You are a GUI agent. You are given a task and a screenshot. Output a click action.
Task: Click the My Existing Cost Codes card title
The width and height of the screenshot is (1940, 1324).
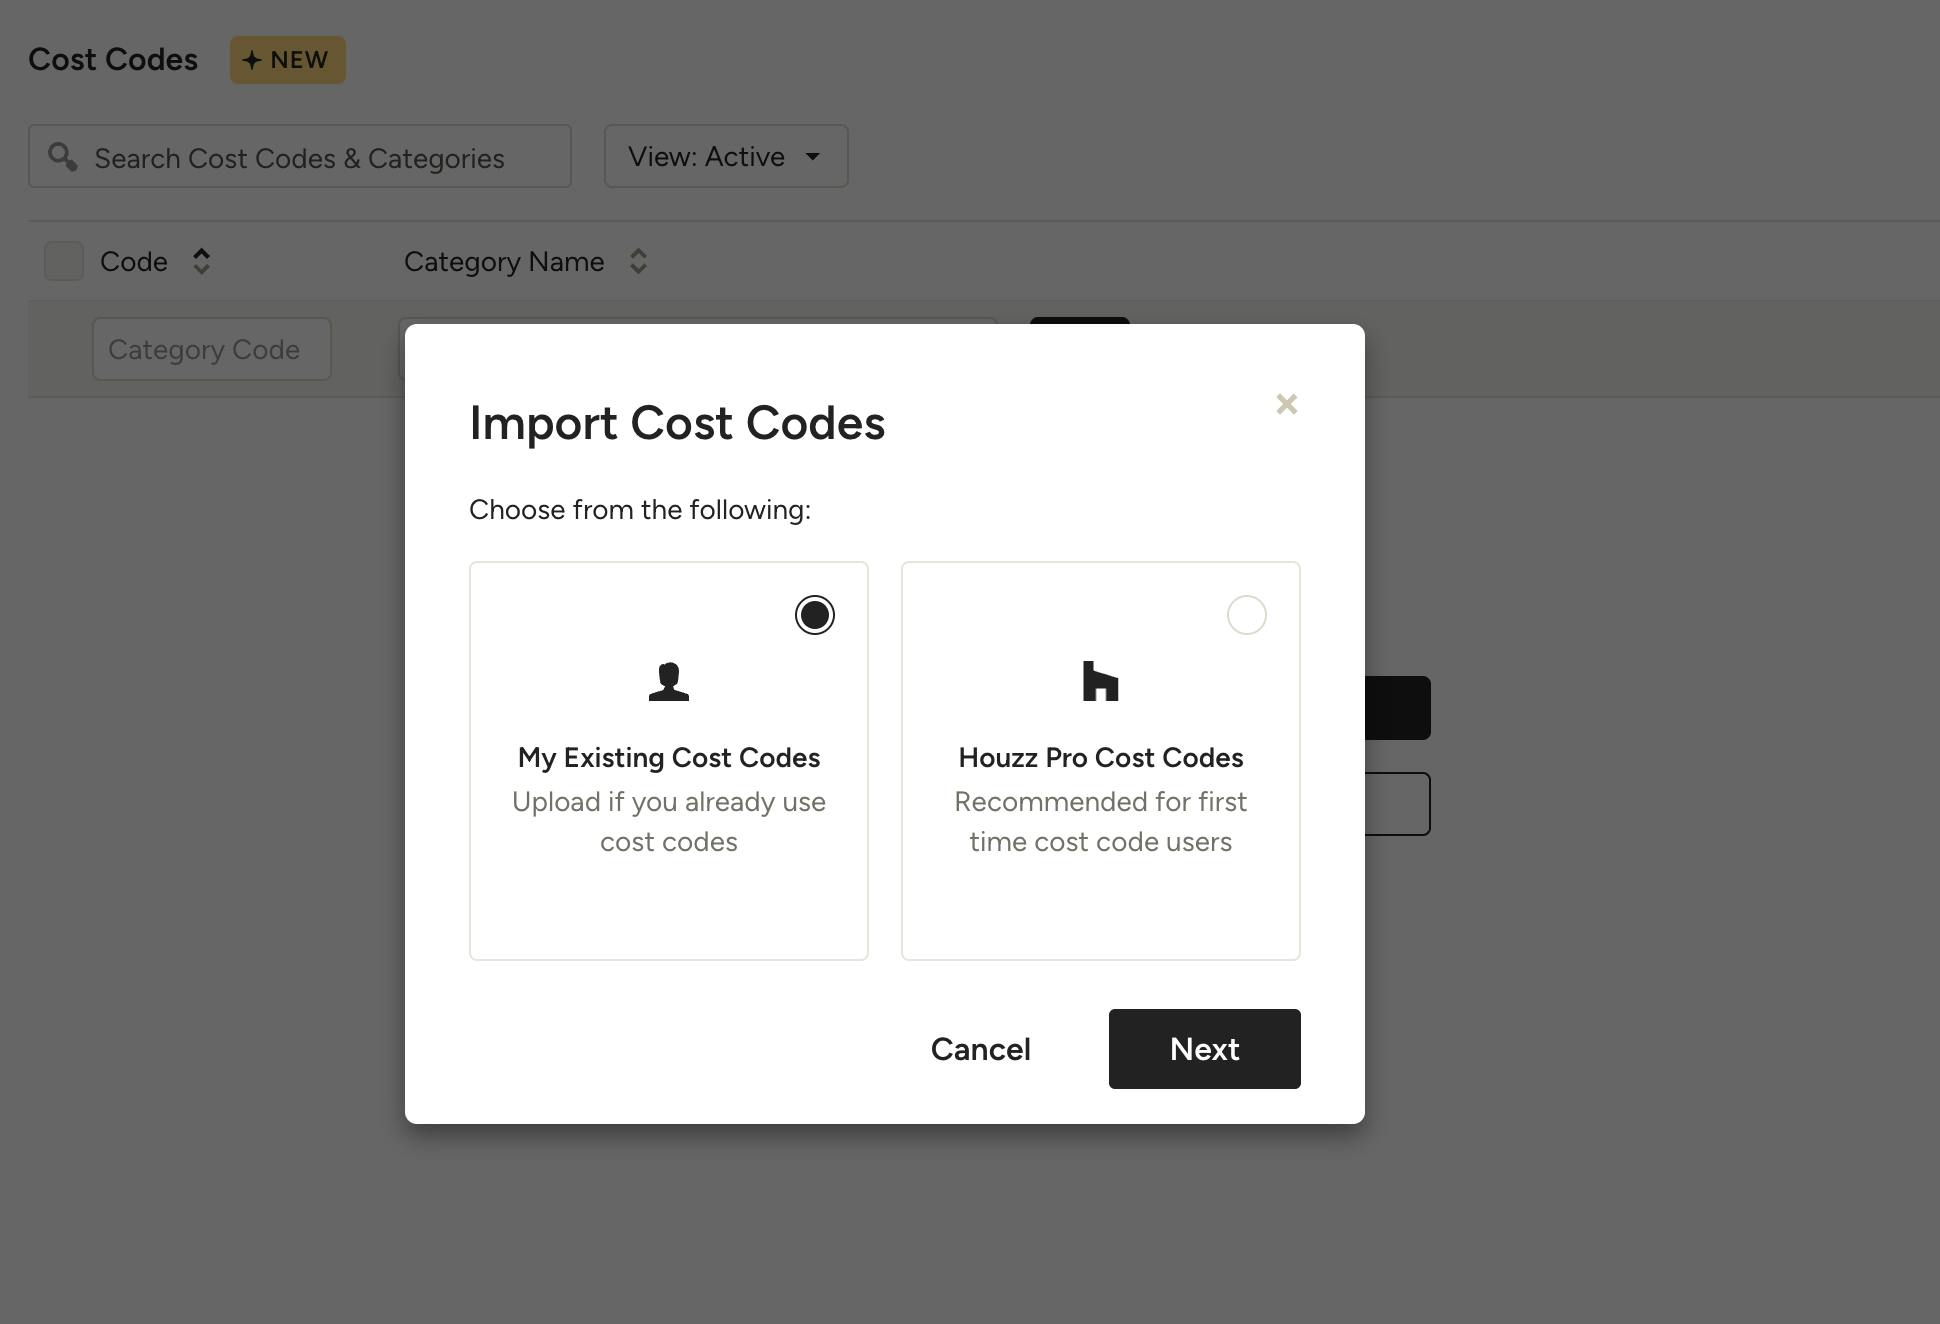tap(668, 758)
